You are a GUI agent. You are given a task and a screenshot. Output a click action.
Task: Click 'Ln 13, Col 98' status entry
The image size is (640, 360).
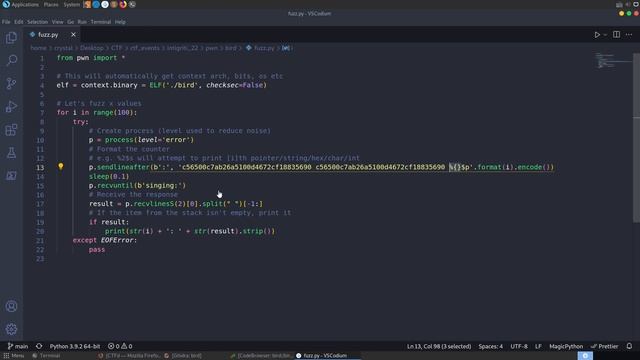click(x=439, y=346)
